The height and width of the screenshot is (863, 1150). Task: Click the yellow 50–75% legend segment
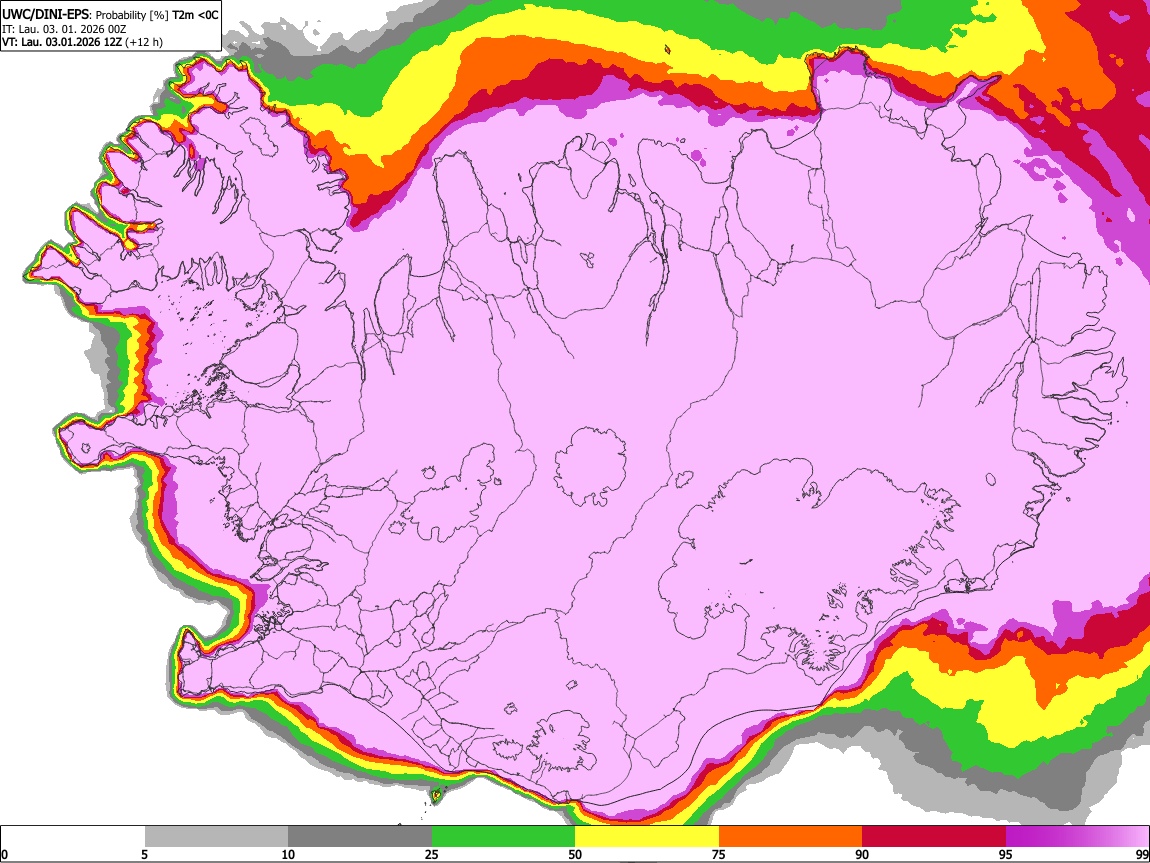(647, 837)
